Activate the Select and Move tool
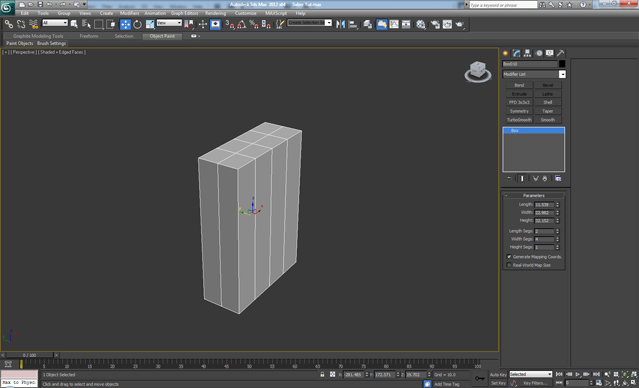This screenshot has height=388, width=639. coord(126,24)
